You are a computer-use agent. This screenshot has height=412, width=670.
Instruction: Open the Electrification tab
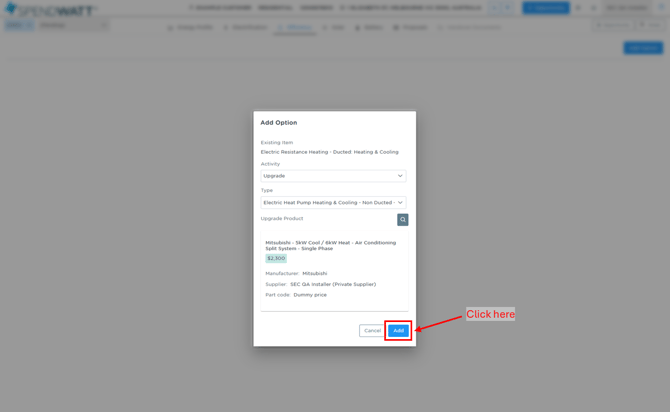(245, 27)
